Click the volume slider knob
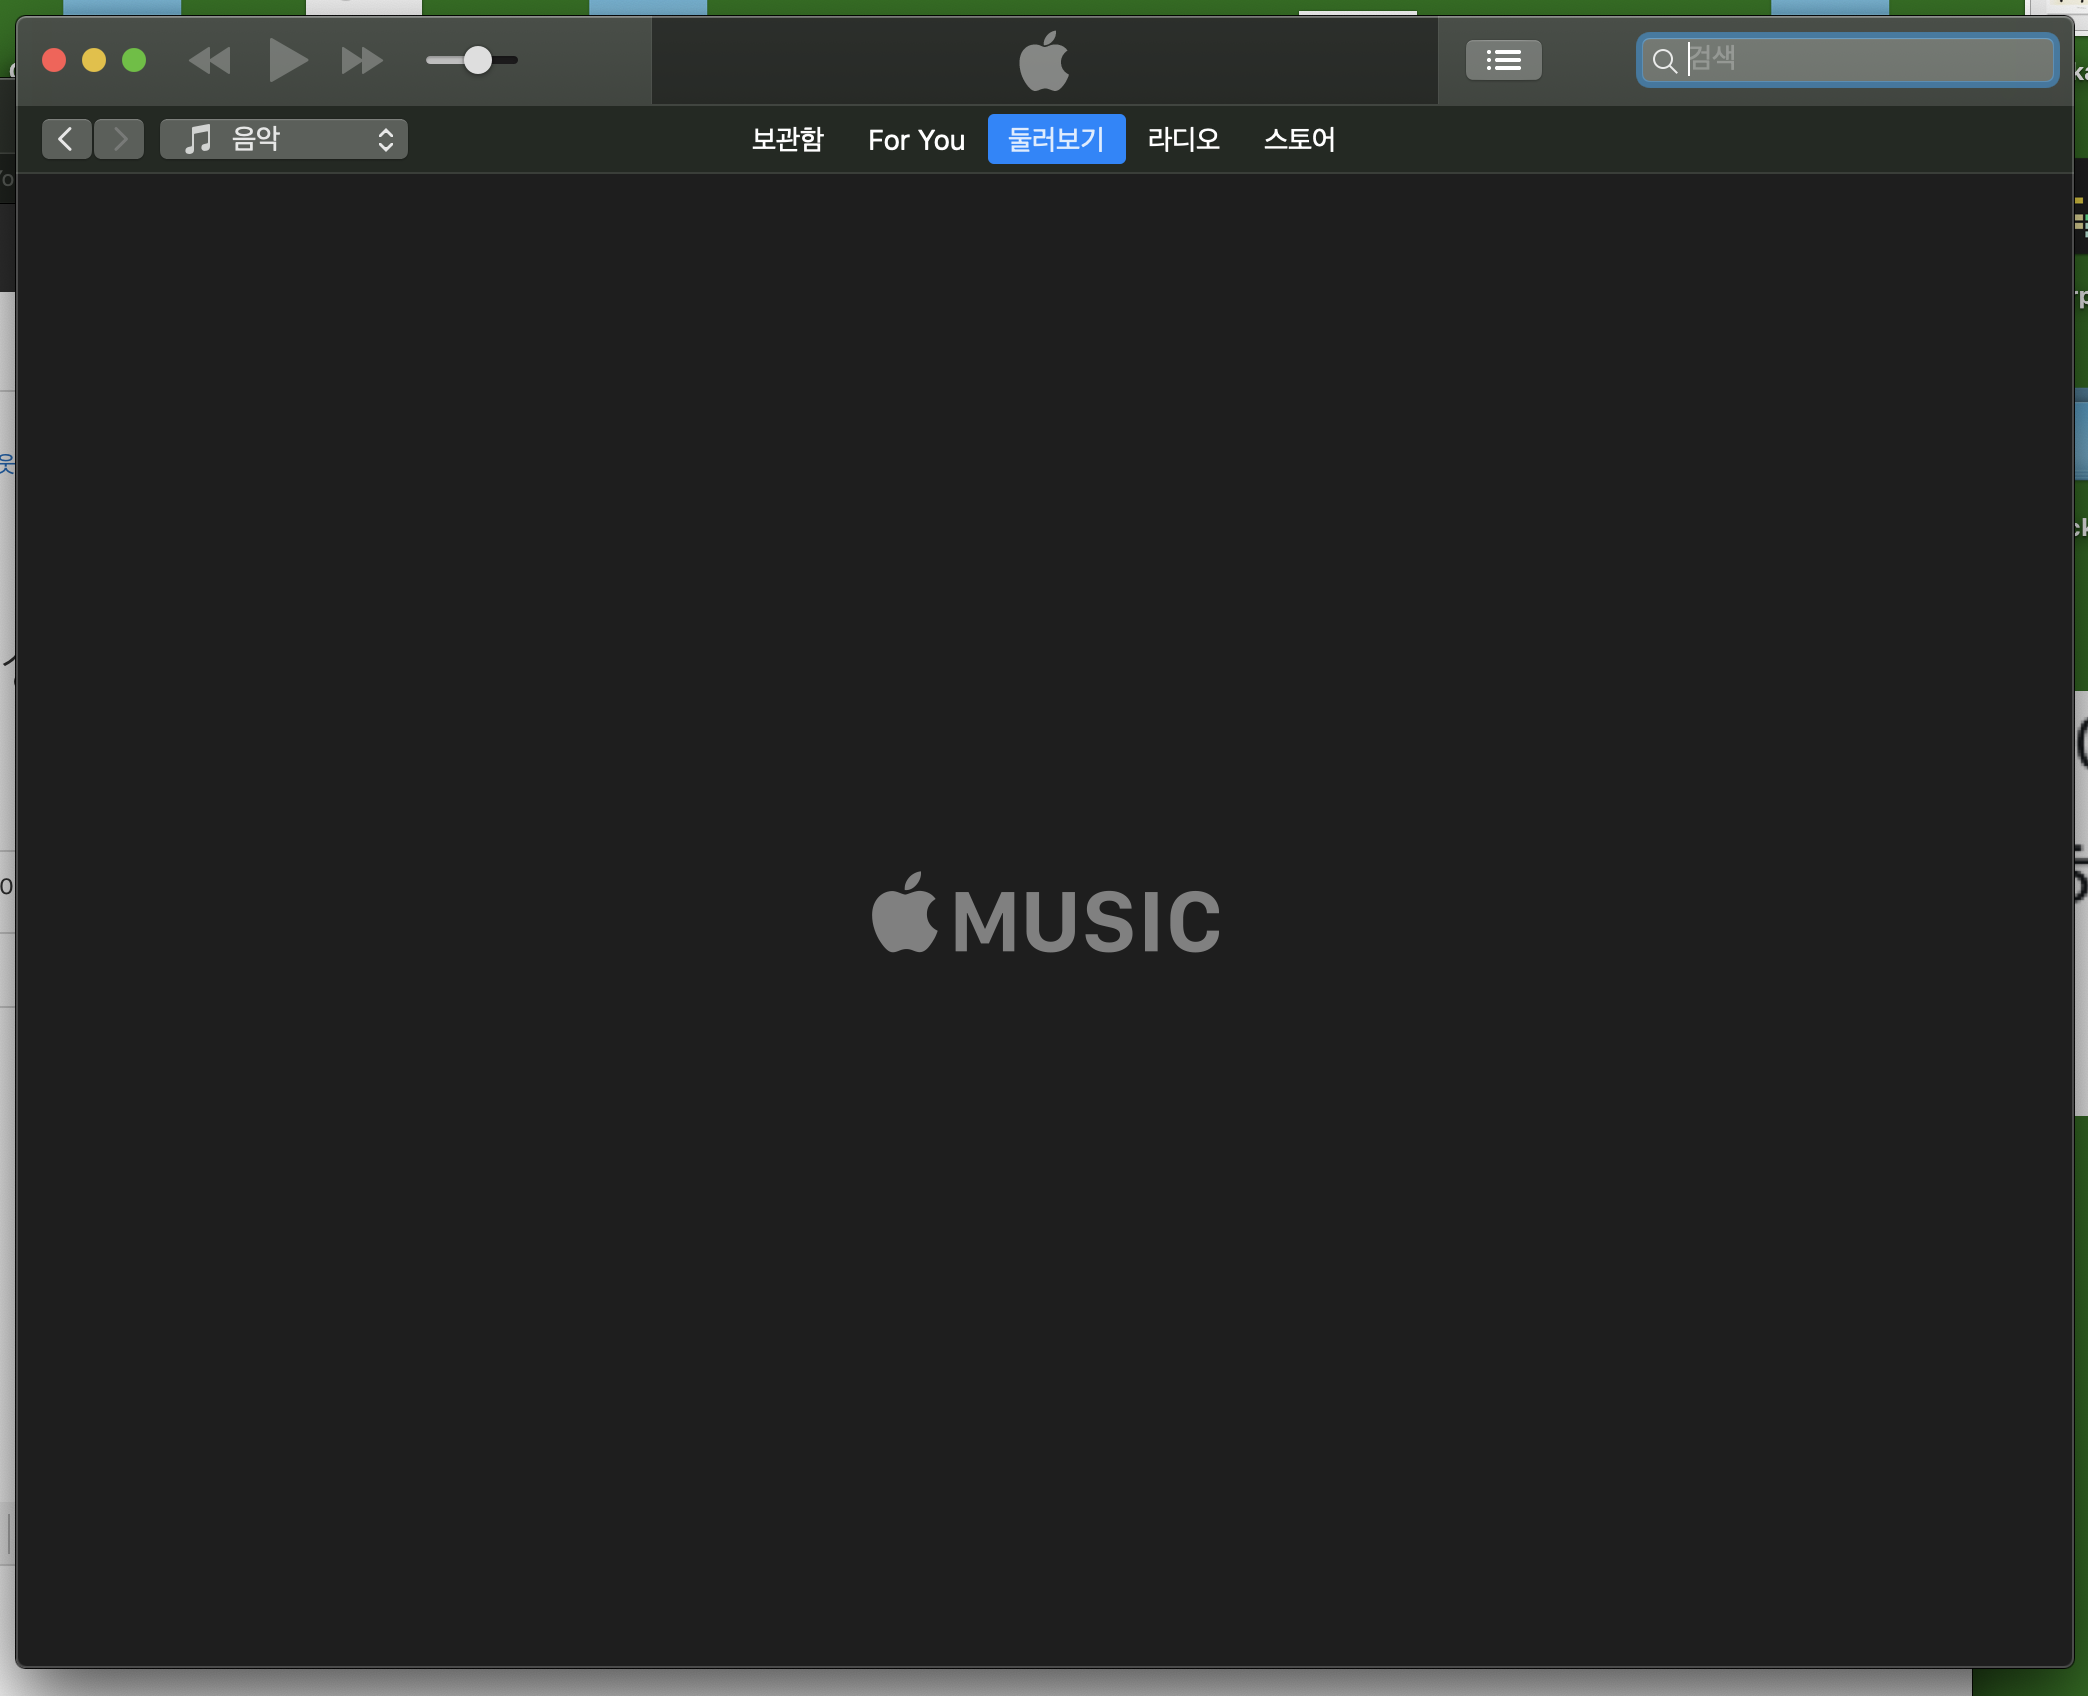 (478, 60)
